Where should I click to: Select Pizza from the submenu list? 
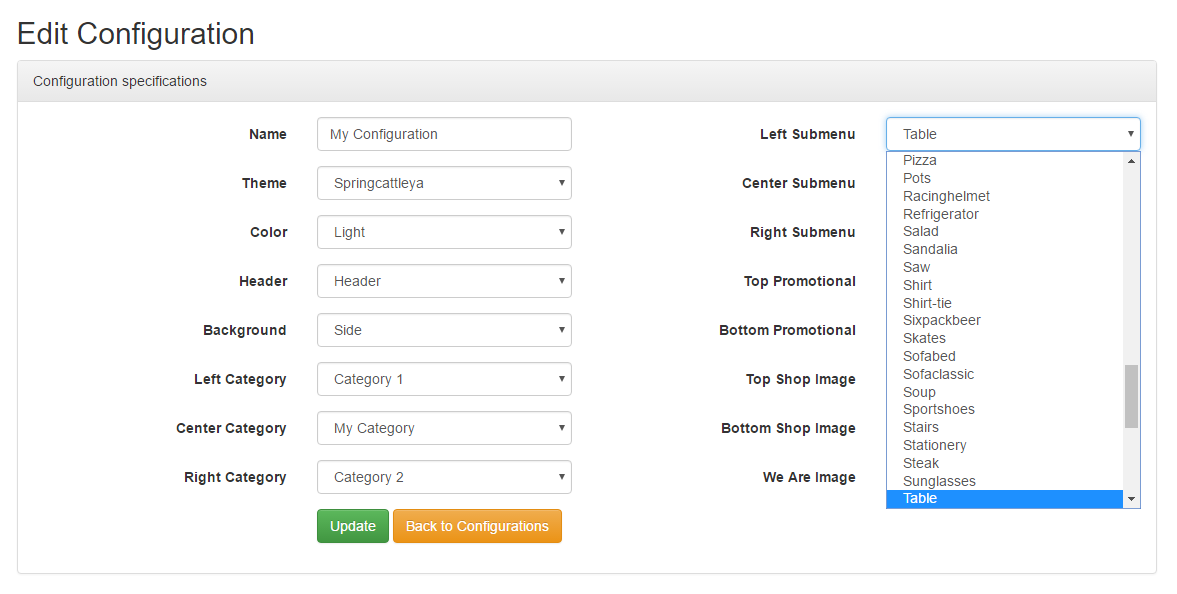coord(1004,160)
